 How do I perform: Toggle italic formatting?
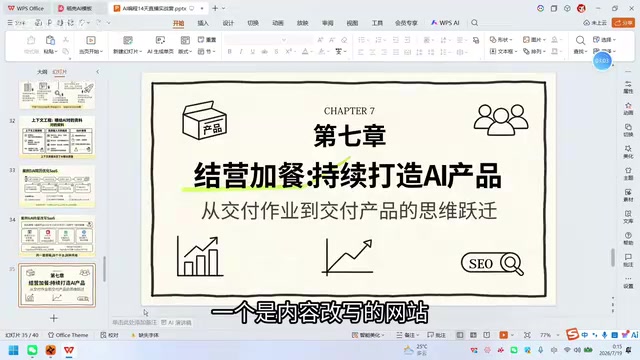[x=241, y=51]
